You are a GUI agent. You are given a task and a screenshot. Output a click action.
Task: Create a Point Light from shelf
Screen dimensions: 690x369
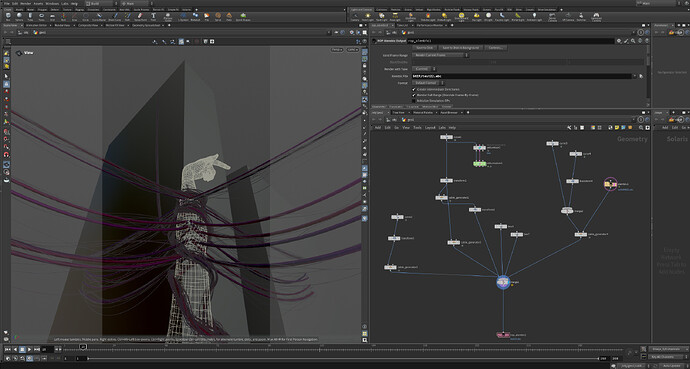(x=367, y=17)
